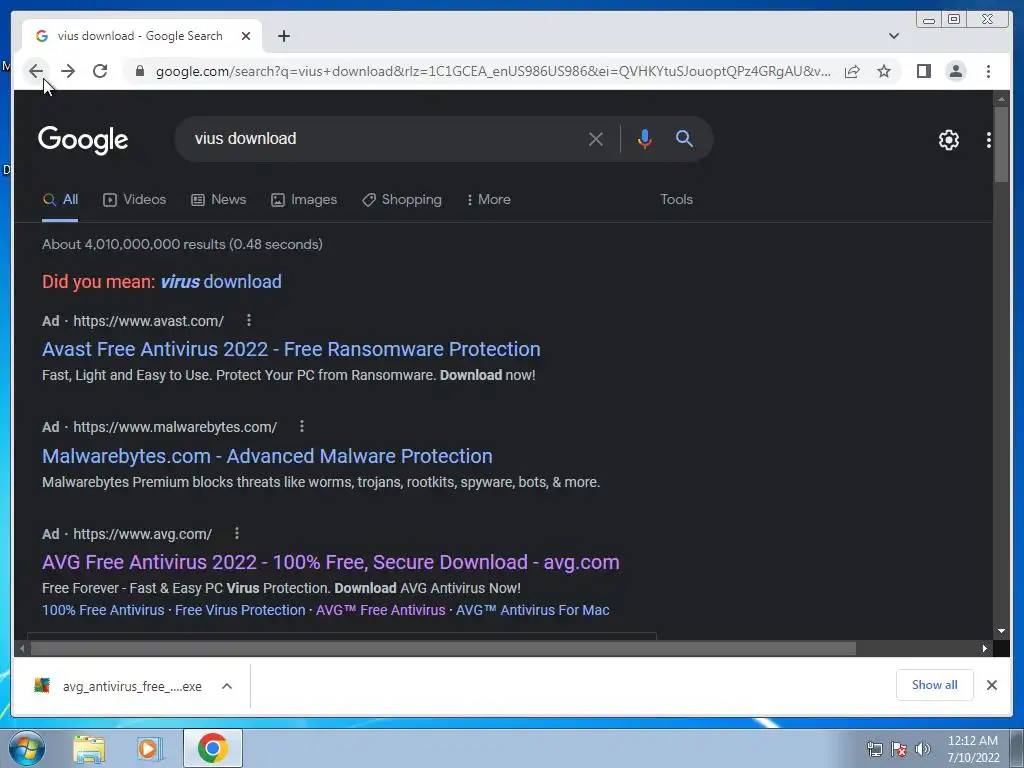Image resolution: width=1024 pixels, height=768 pixels.
Task: Click the 'virus download' suggestion link
Action: [x=221, y=281]
